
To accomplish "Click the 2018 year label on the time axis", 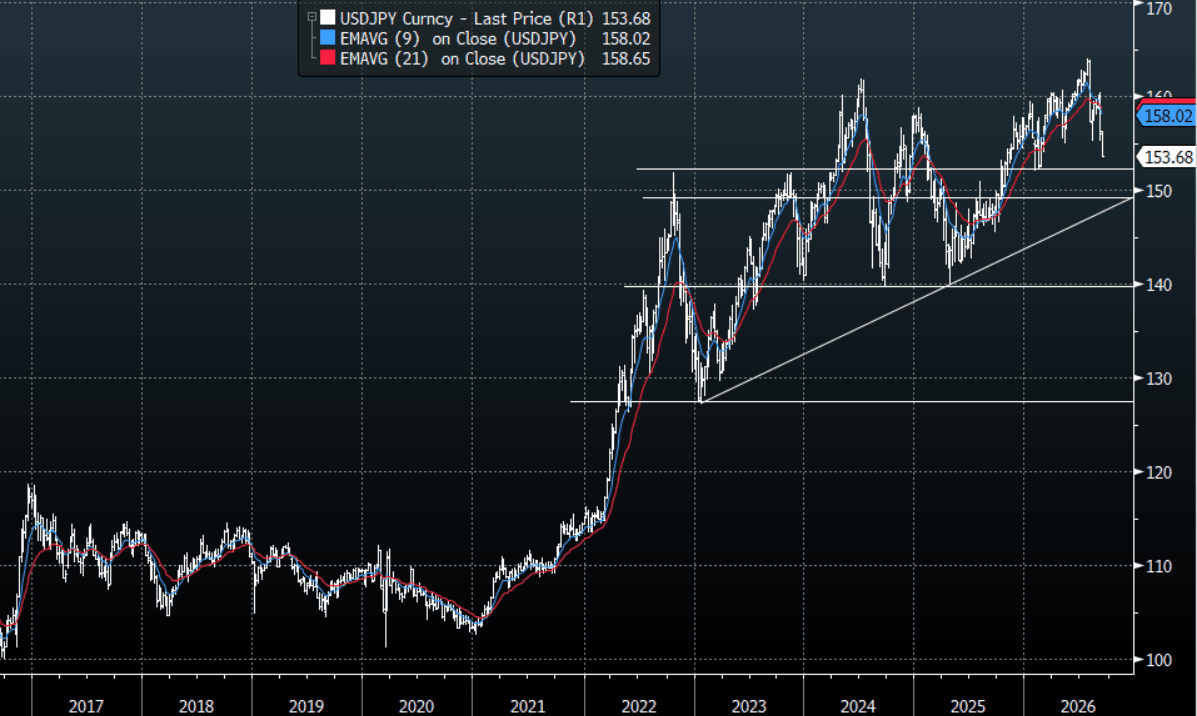I will [196, 706].
